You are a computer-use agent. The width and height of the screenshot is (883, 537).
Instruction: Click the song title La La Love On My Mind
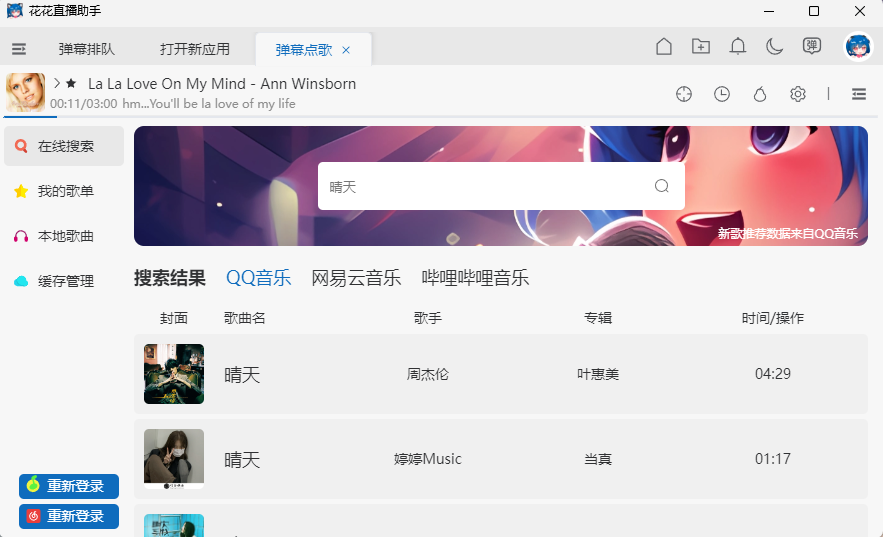click(222, 84)
